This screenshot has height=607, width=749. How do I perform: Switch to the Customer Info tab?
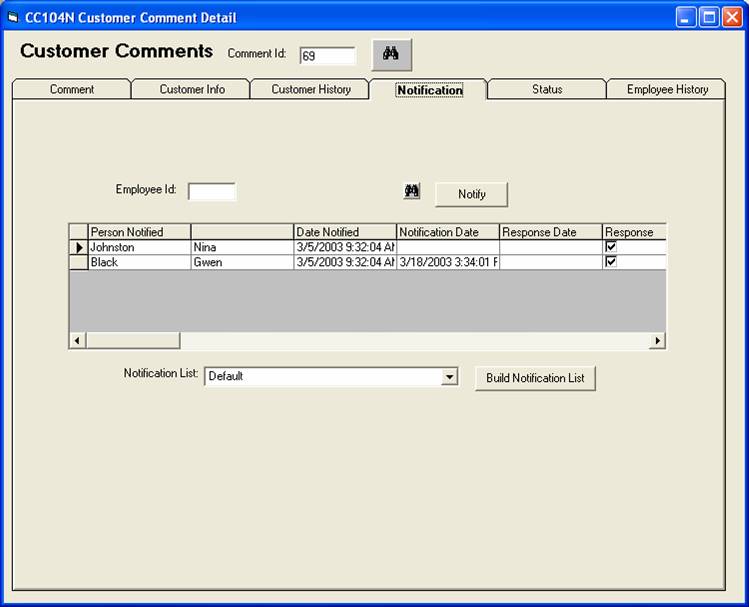click(192, 89)
